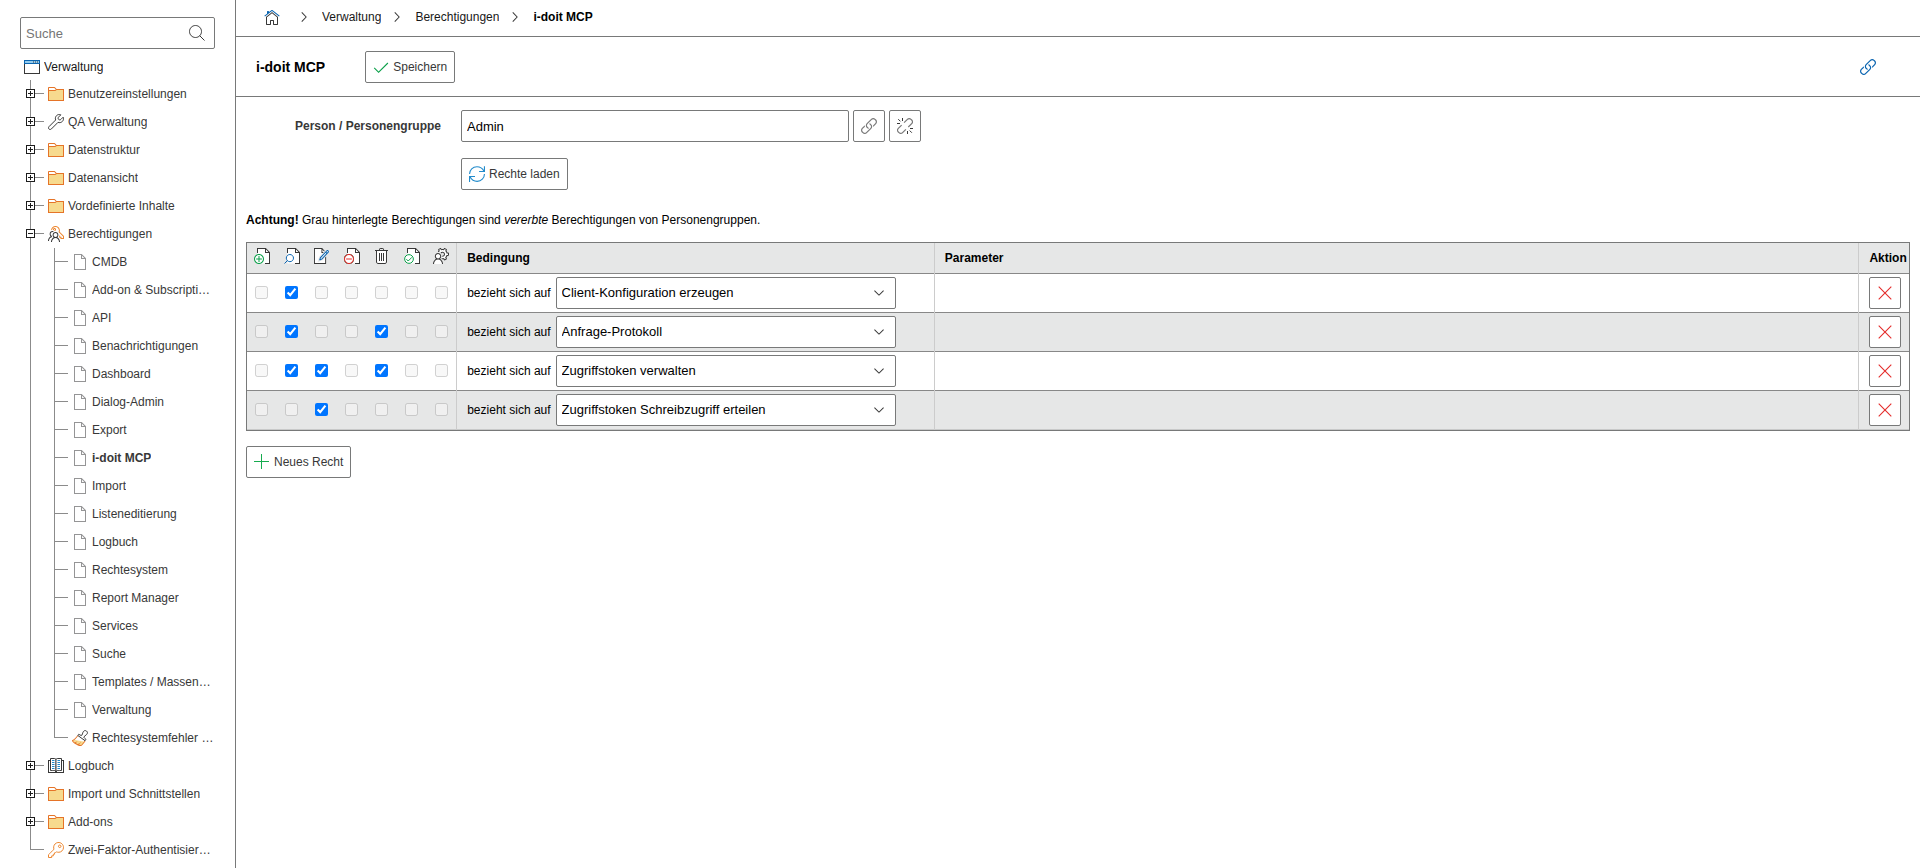Uncheck delete right for Anfrage-Protokoll

[381, 332]
